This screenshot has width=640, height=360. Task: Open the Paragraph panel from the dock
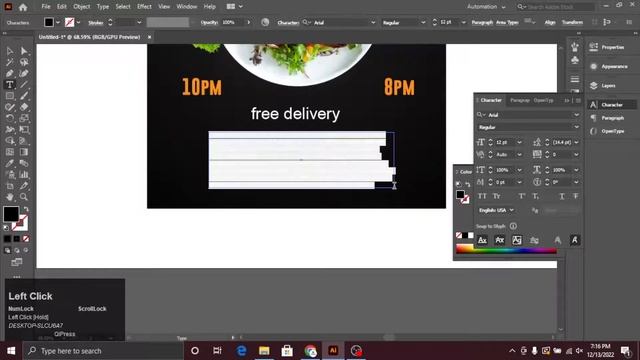(612, 118)
